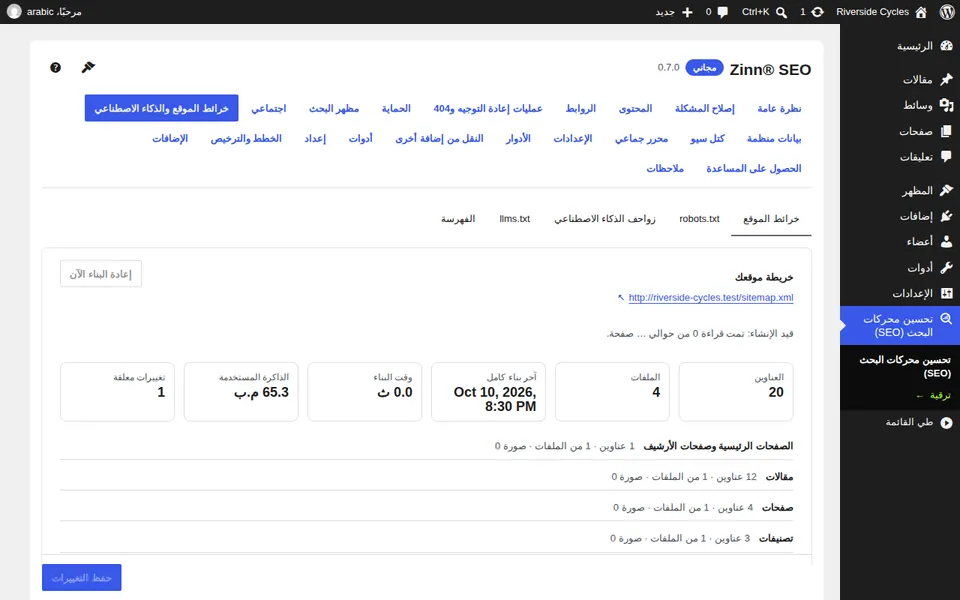The height and width of the screenshot is (600, 960).
Task: Click the صفحات 4 عناوين row
Action: 426,508
